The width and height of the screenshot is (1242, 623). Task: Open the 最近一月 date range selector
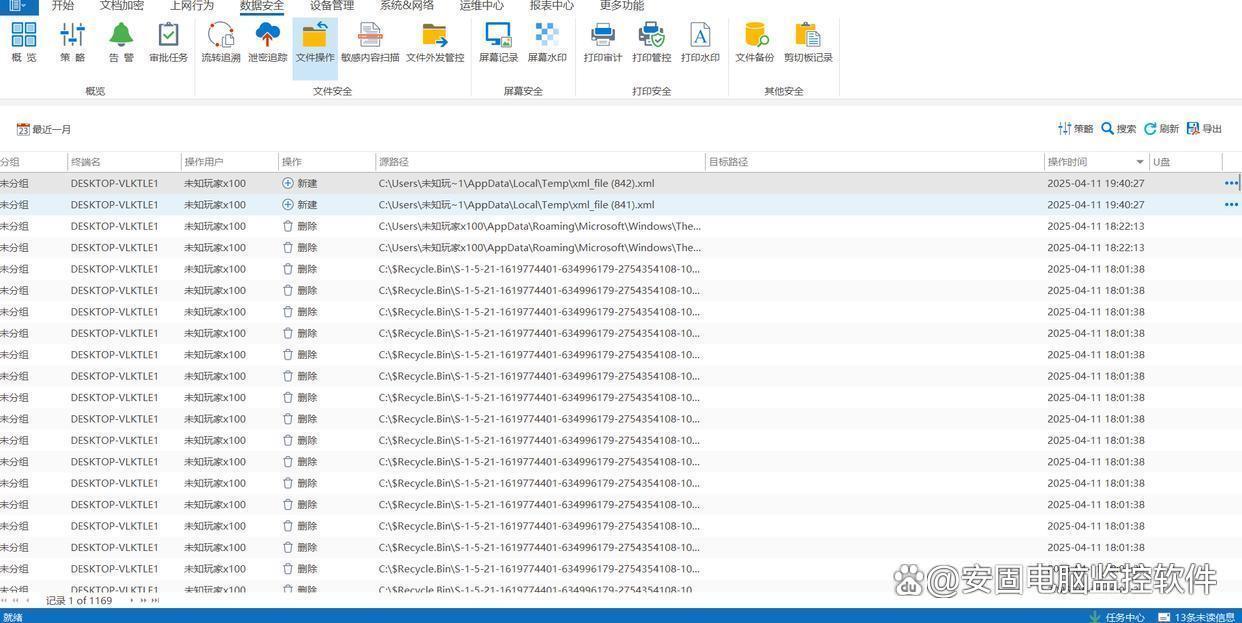pos(44,129)
